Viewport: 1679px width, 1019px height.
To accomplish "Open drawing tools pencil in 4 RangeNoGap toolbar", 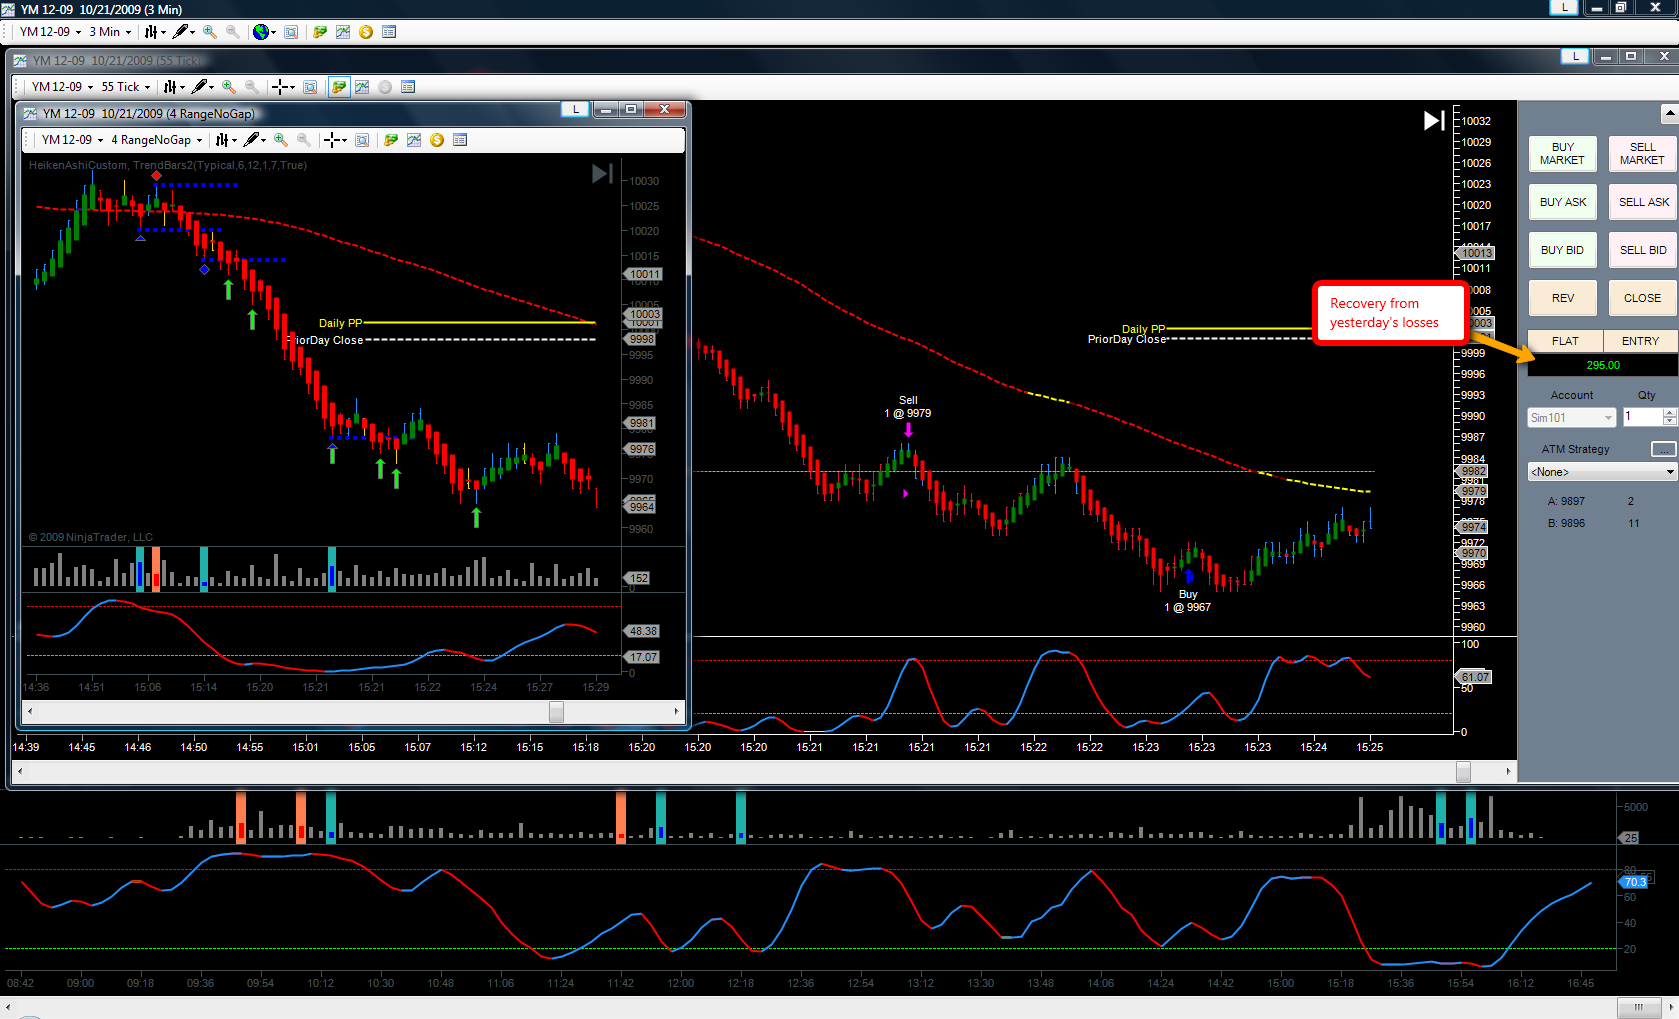I will (x=255, y=140).
